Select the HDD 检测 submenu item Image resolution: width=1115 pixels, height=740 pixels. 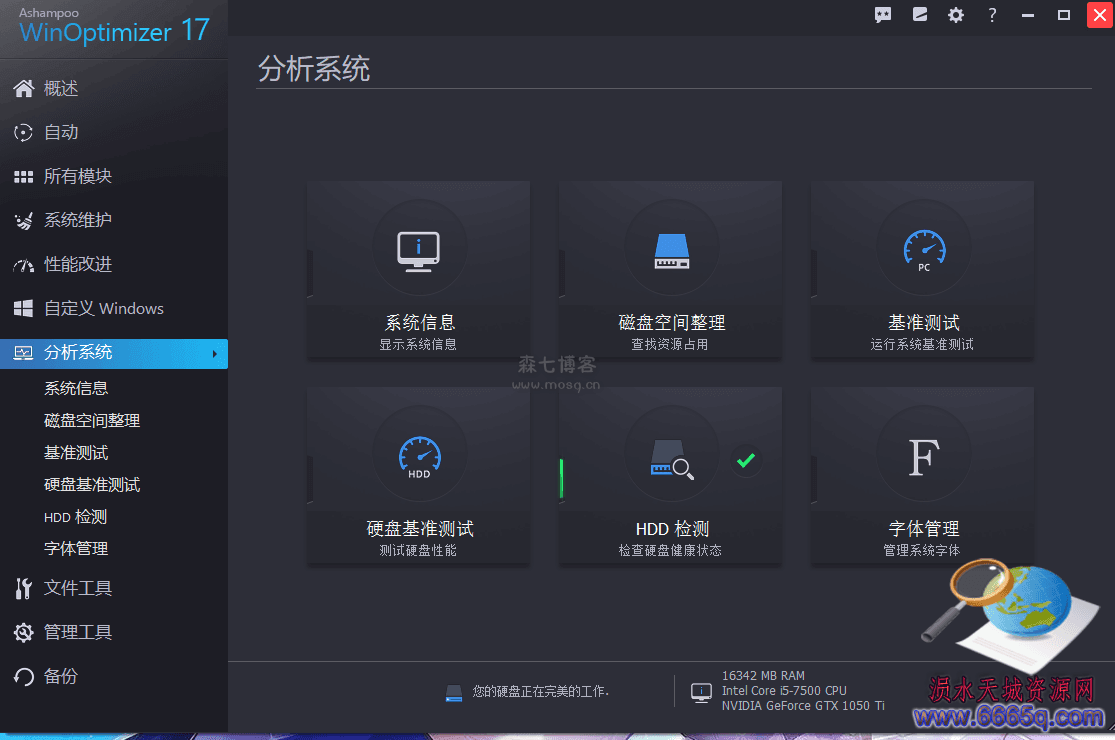(75, 517)
